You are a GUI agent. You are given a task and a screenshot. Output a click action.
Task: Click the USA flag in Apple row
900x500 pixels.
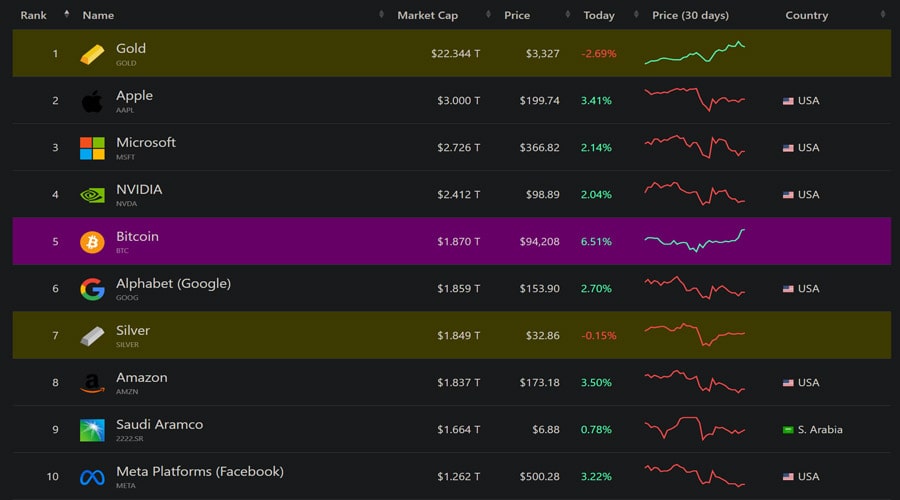click(x=788, y=101)
